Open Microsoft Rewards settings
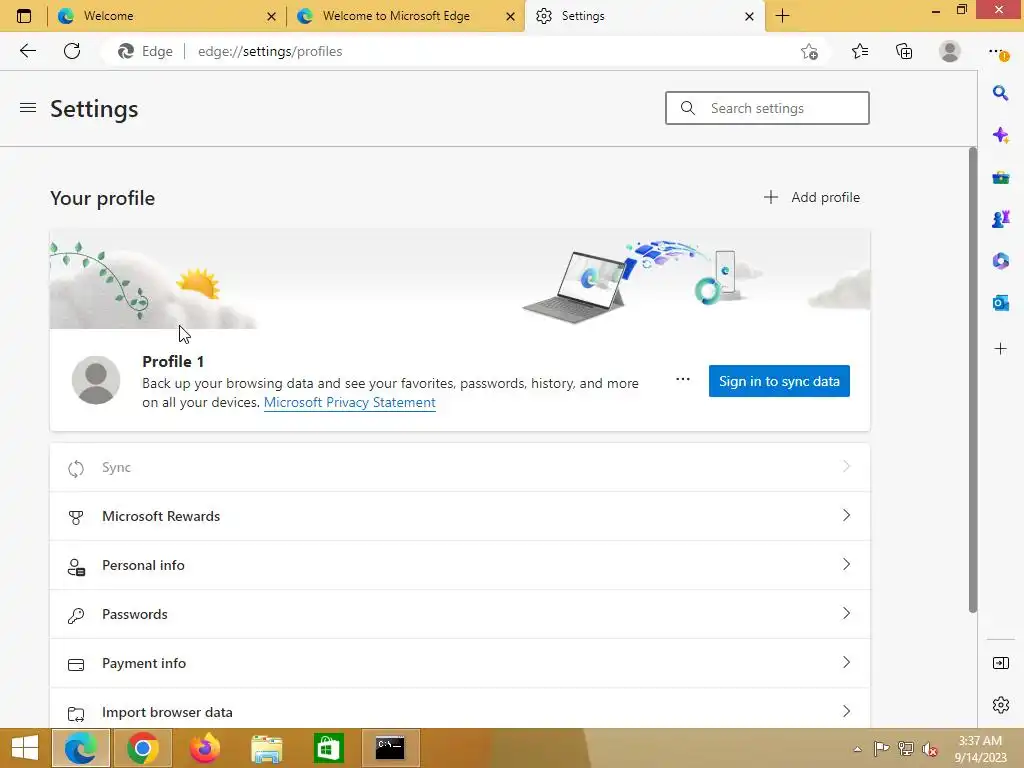 [460, 516]
